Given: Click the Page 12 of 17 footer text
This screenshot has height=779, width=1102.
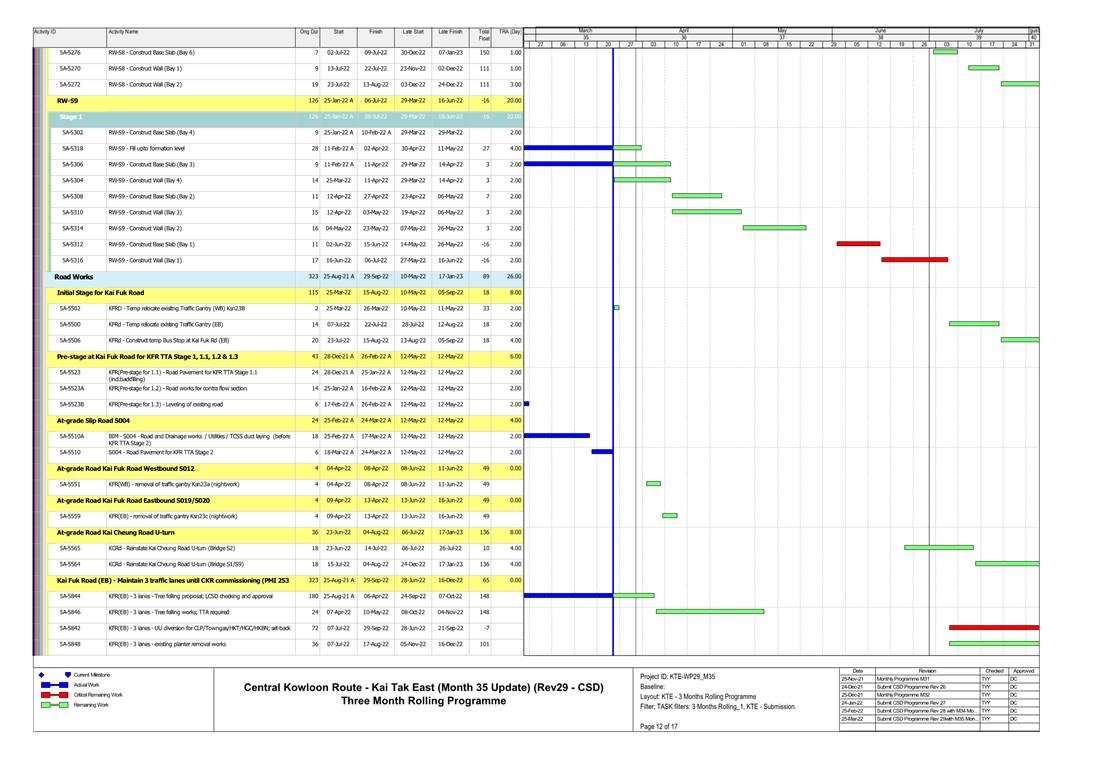Looking at the screenshot, I should pos(660,727).
